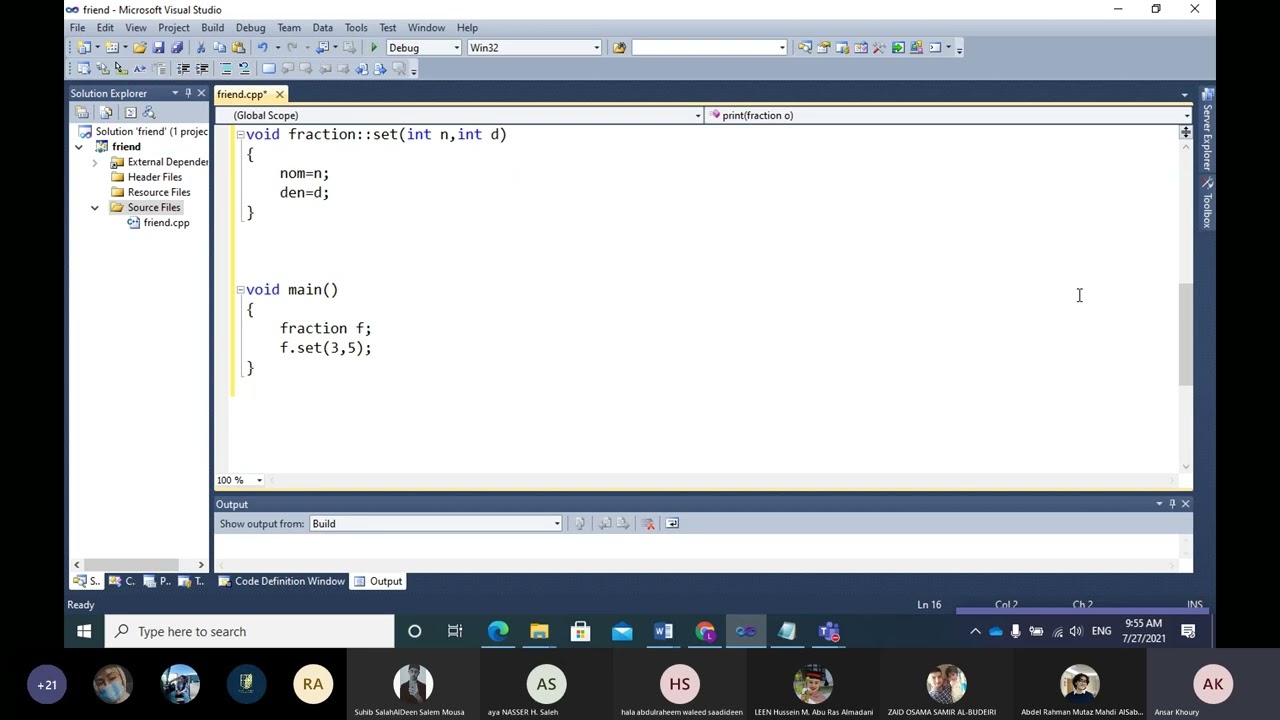Select the Header Files folder

tap(154, 177)
